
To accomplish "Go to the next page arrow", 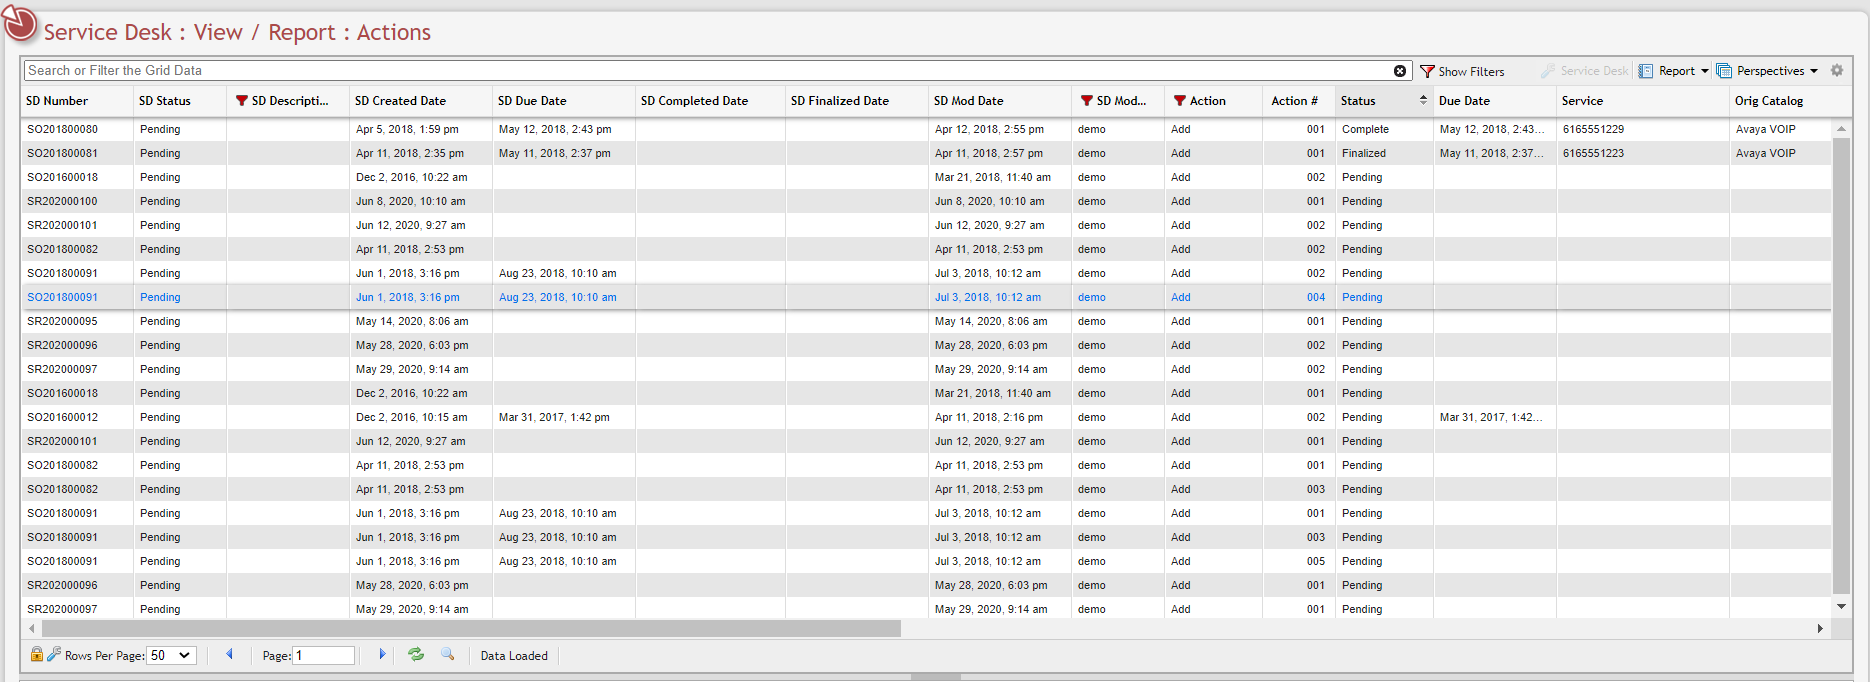I will (382, 655).
